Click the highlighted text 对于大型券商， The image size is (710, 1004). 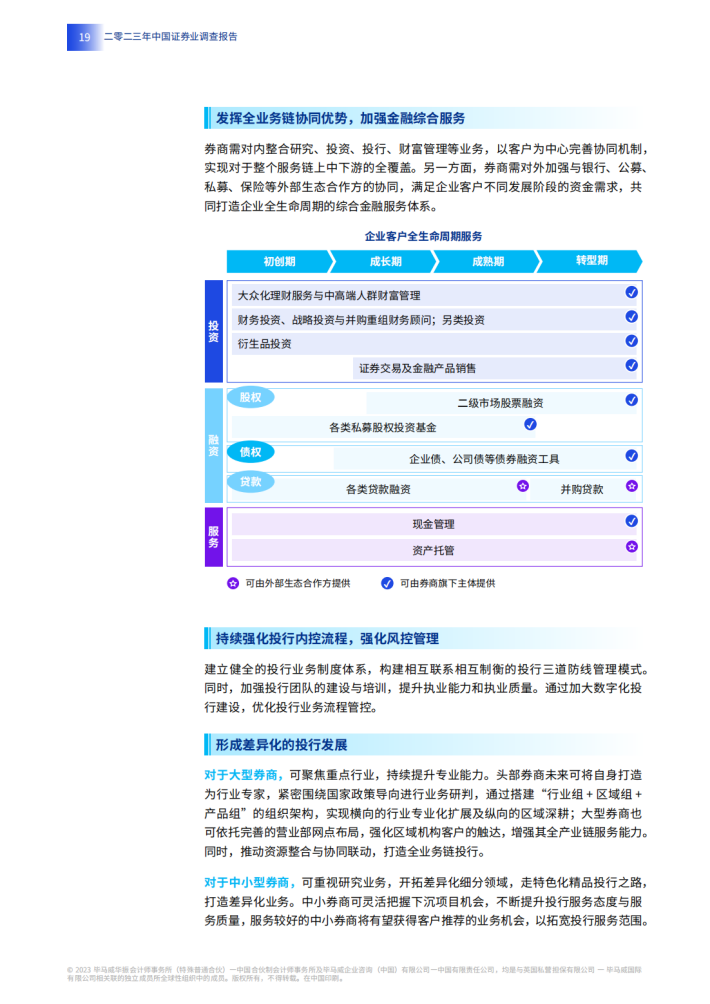245,775
